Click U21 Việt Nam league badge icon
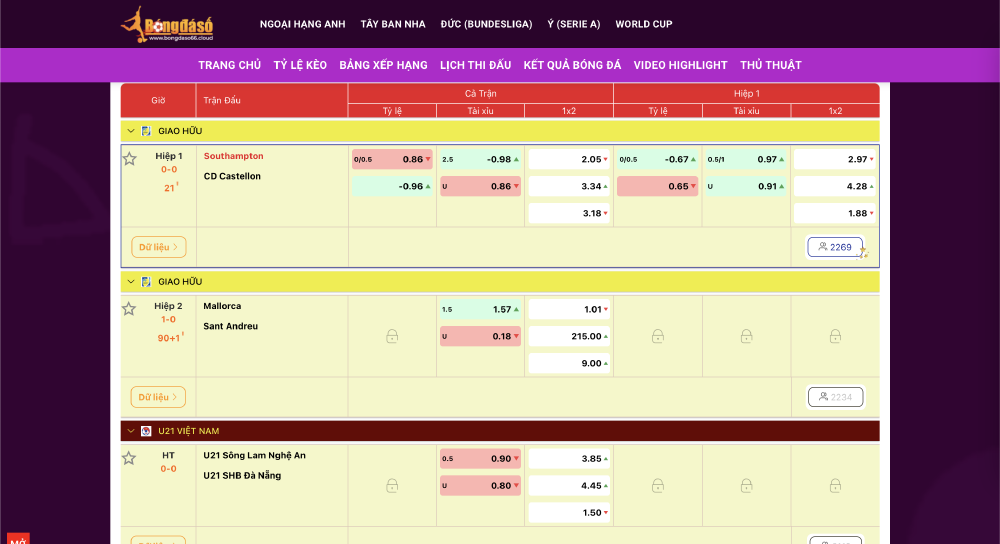The width and height of the screenshot is (1000, 544). coord(146,431)
